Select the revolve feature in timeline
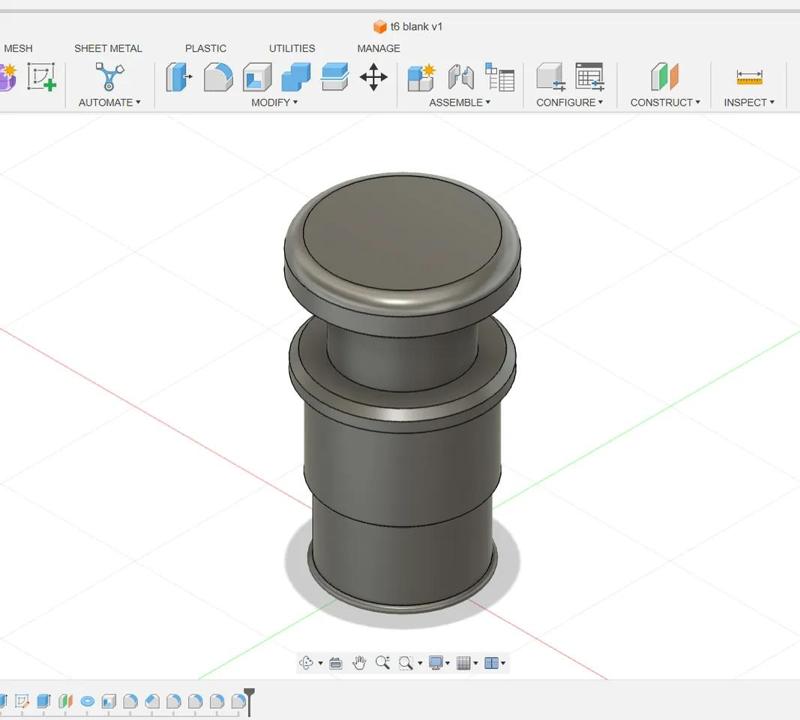Screen dimensions: 800x720 (x=87, y=702)
